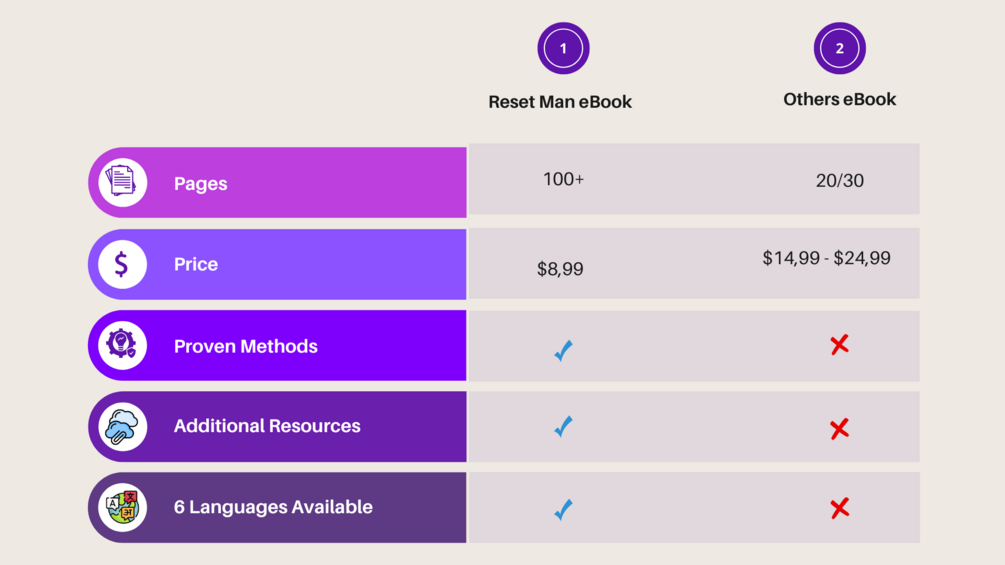The height and width of the screenshot is (565, 1005).
Task: Click the Price dollar sign icon
Action: (122, 264)
